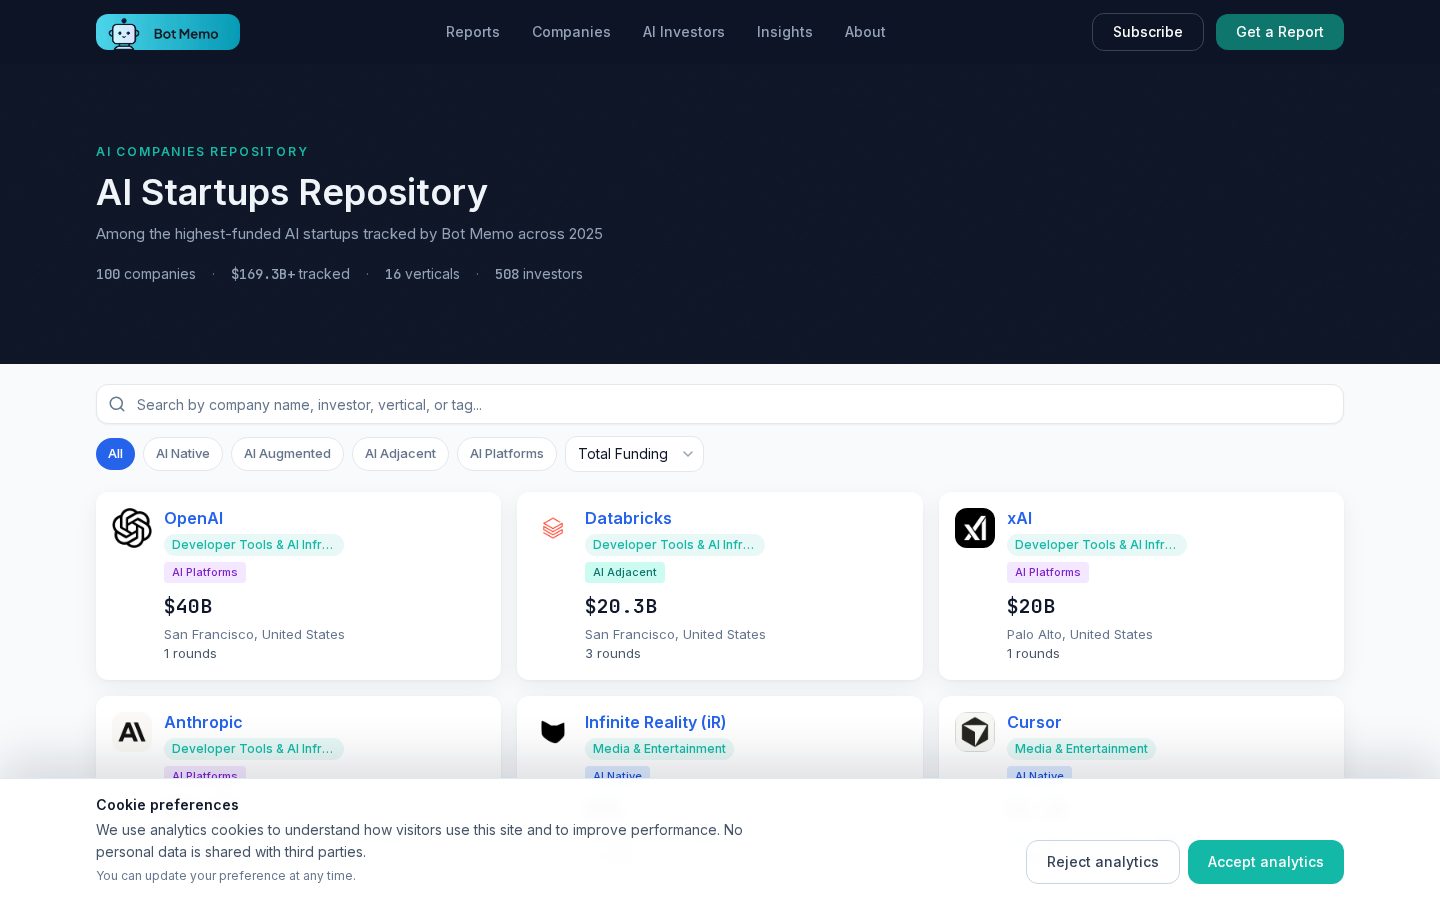Open the Infinite Reality (iR) link

(655, 722)
